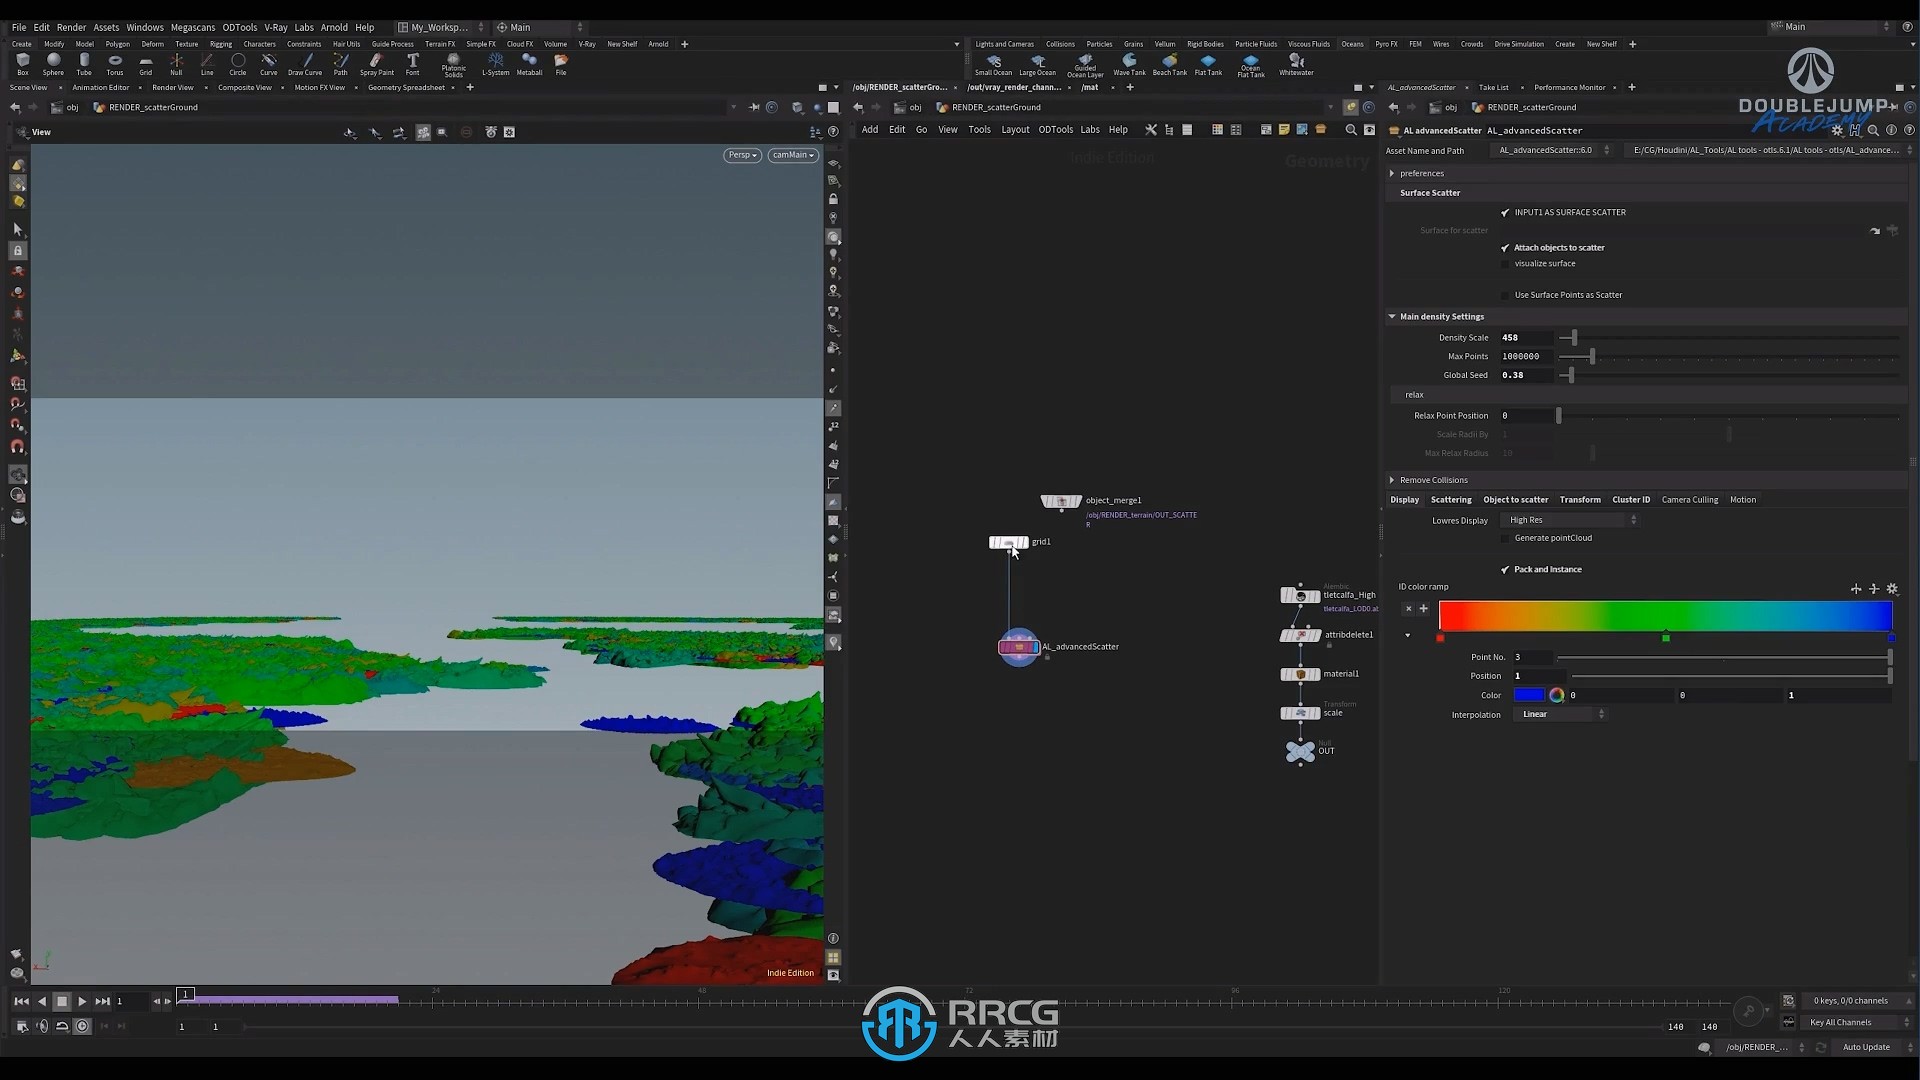Select the OUT null node

pyautogui.click(x=1300, y=751)
